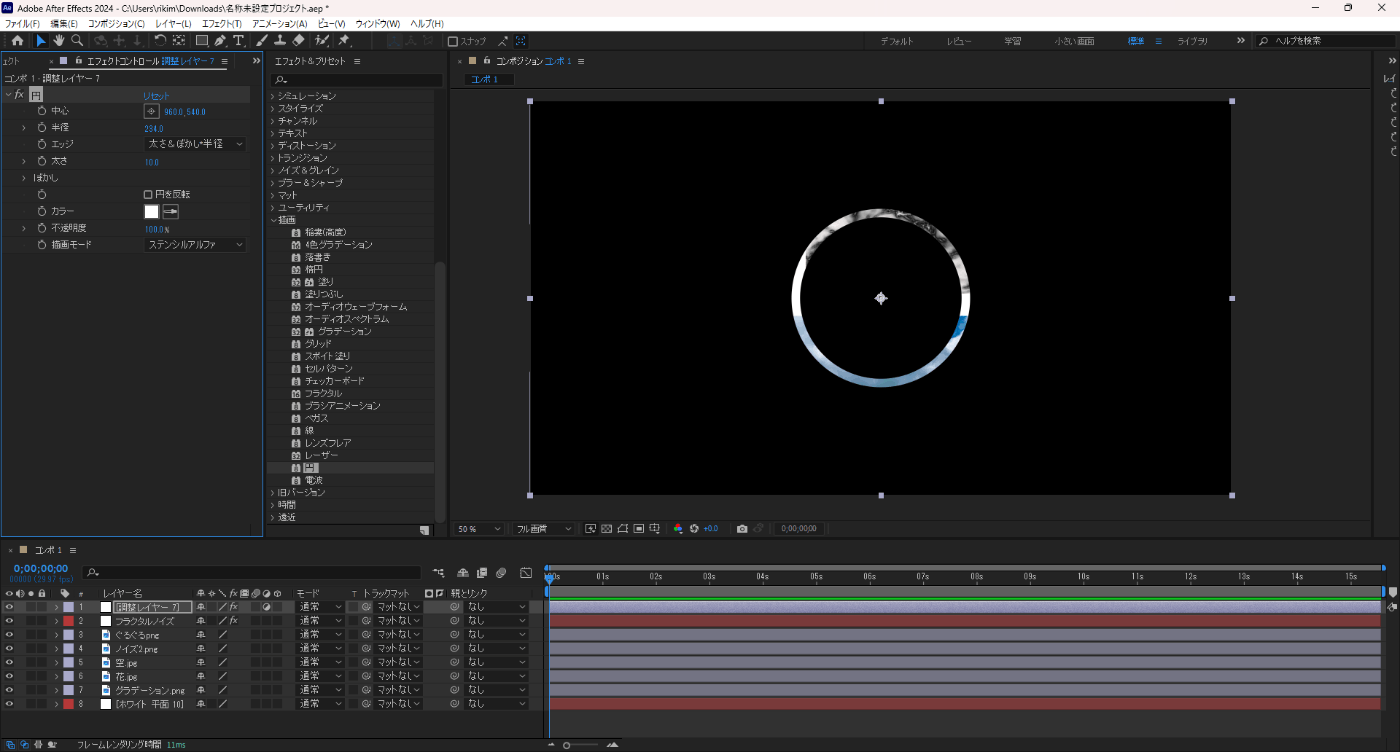Toggle frame blending icon in timeline
The height and width of the screenshot is (752, 1400).
coord(481,573)
